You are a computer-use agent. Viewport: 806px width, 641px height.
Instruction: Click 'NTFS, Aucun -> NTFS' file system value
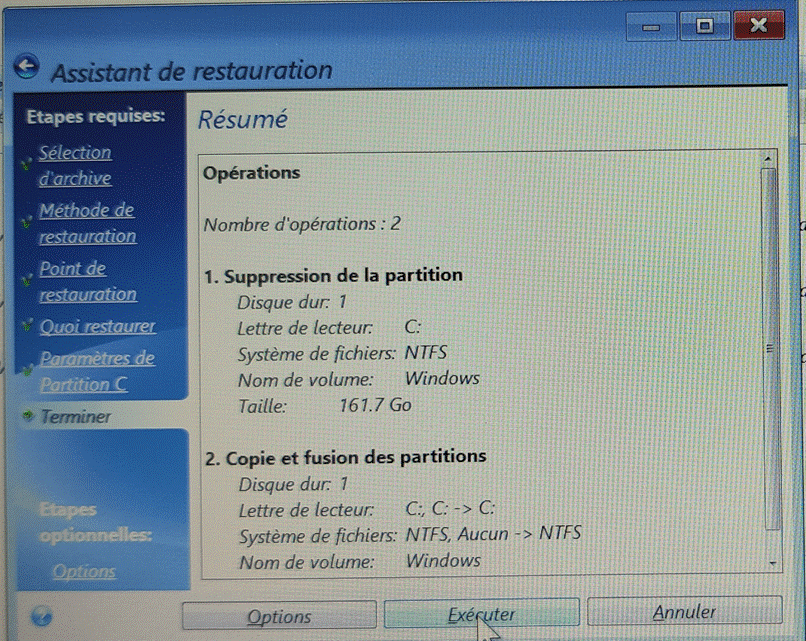(x=493, y=534)
